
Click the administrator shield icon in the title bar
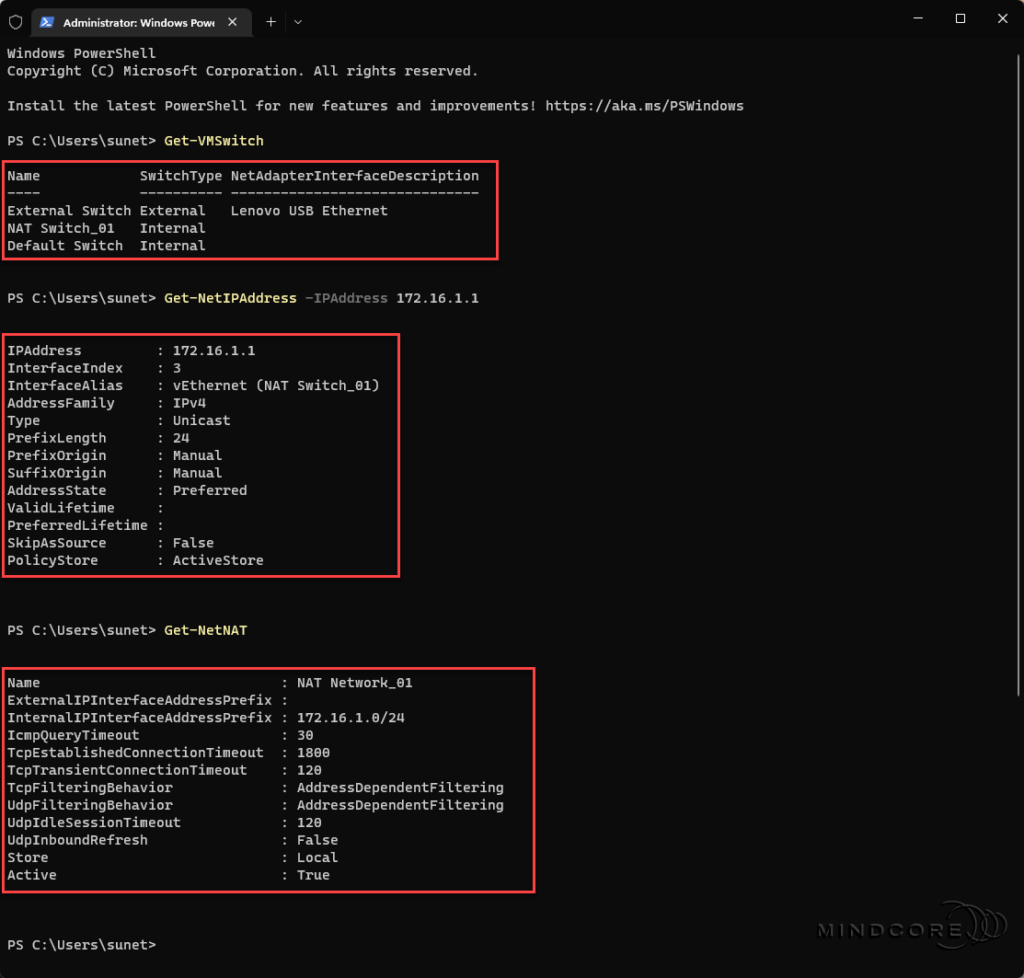tap(15, 21)
